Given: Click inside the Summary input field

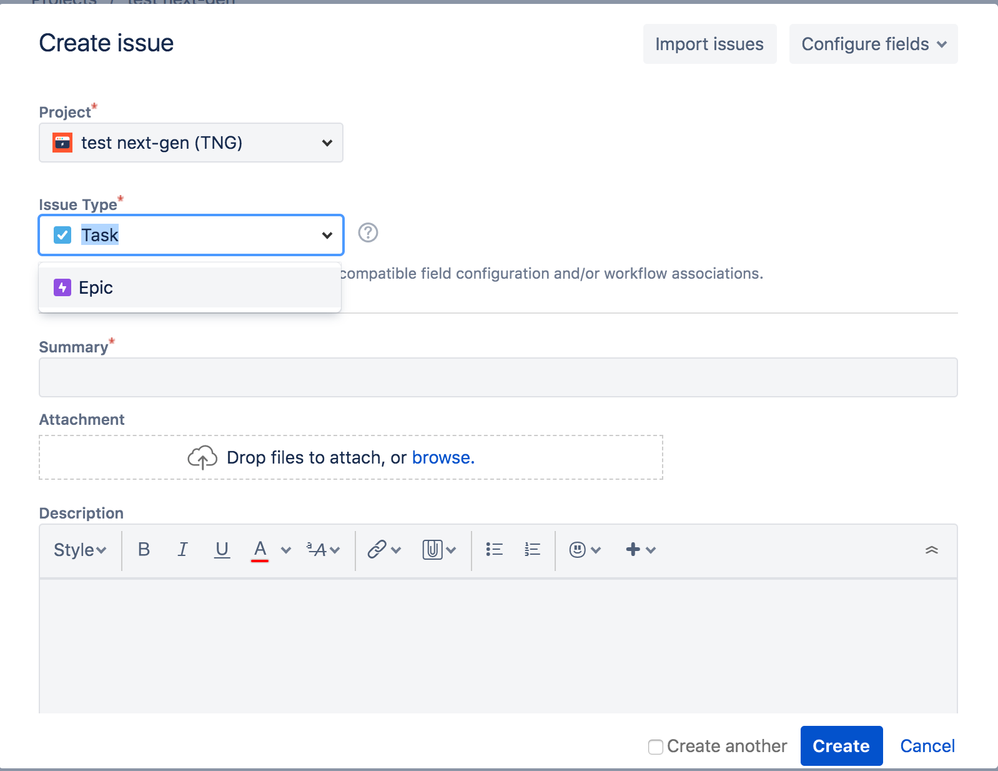Looking at the screenshot, I should tap(498, 377).
